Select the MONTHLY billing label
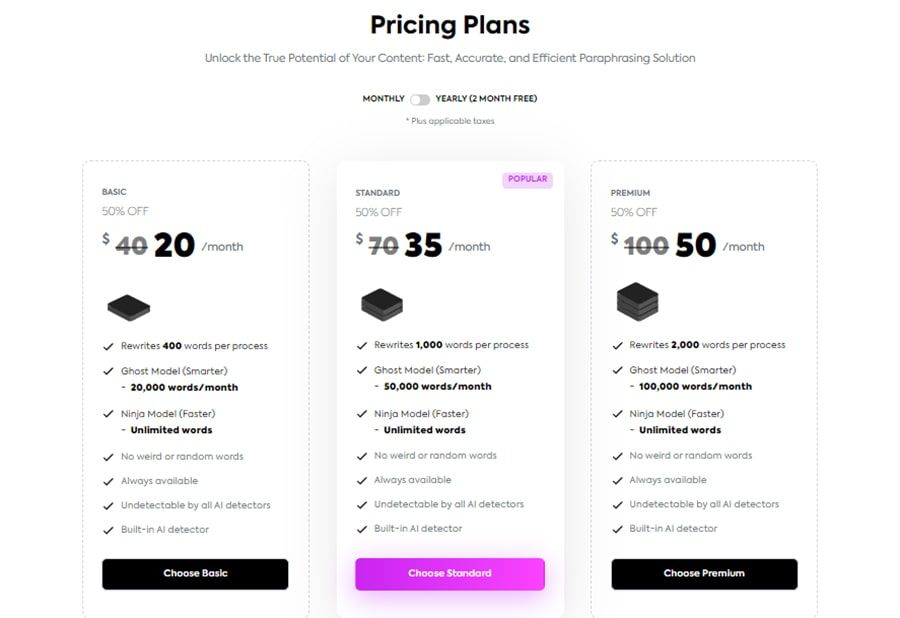900x618 pixels. click(x=383, y=99)
